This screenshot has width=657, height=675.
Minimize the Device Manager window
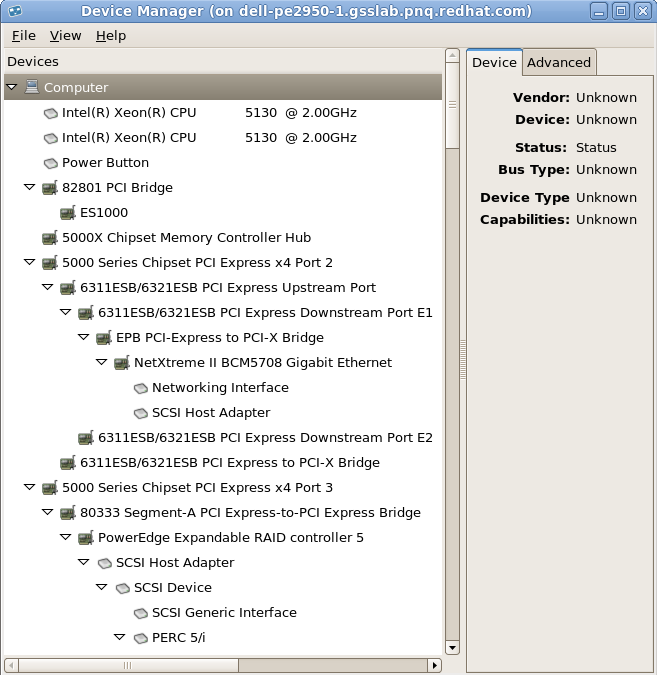click(x=599, y=11)
